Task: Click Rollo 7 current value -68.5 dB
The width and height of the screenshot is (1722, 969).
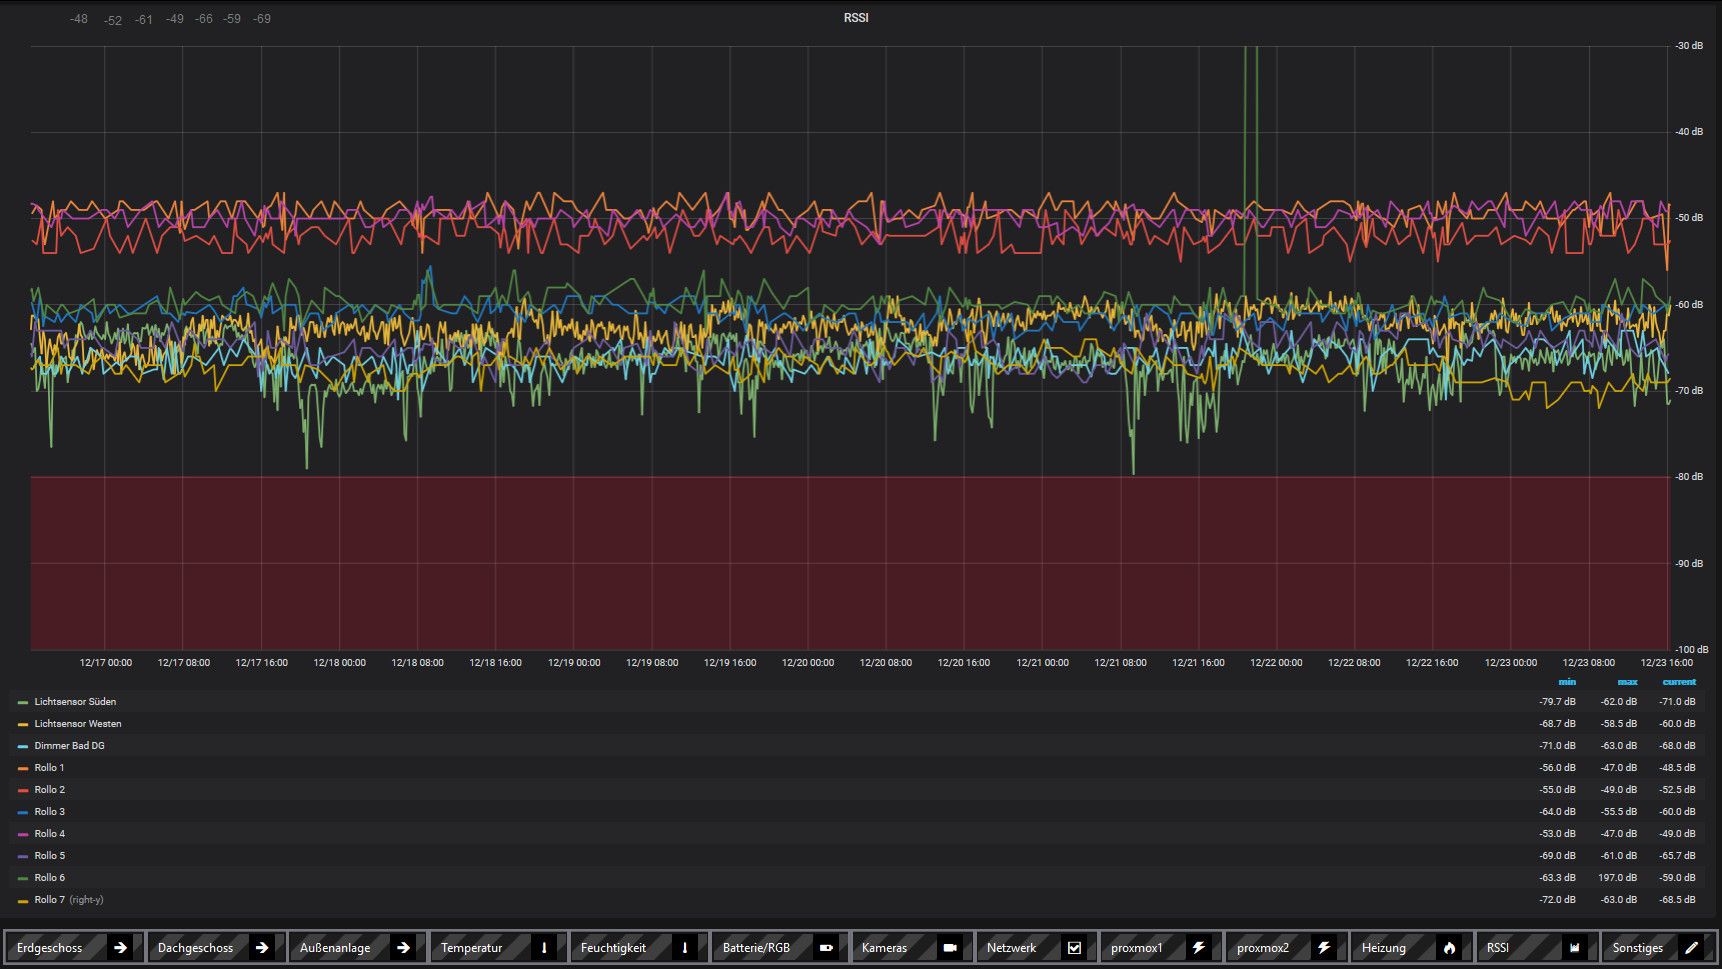Action: 1677,900
